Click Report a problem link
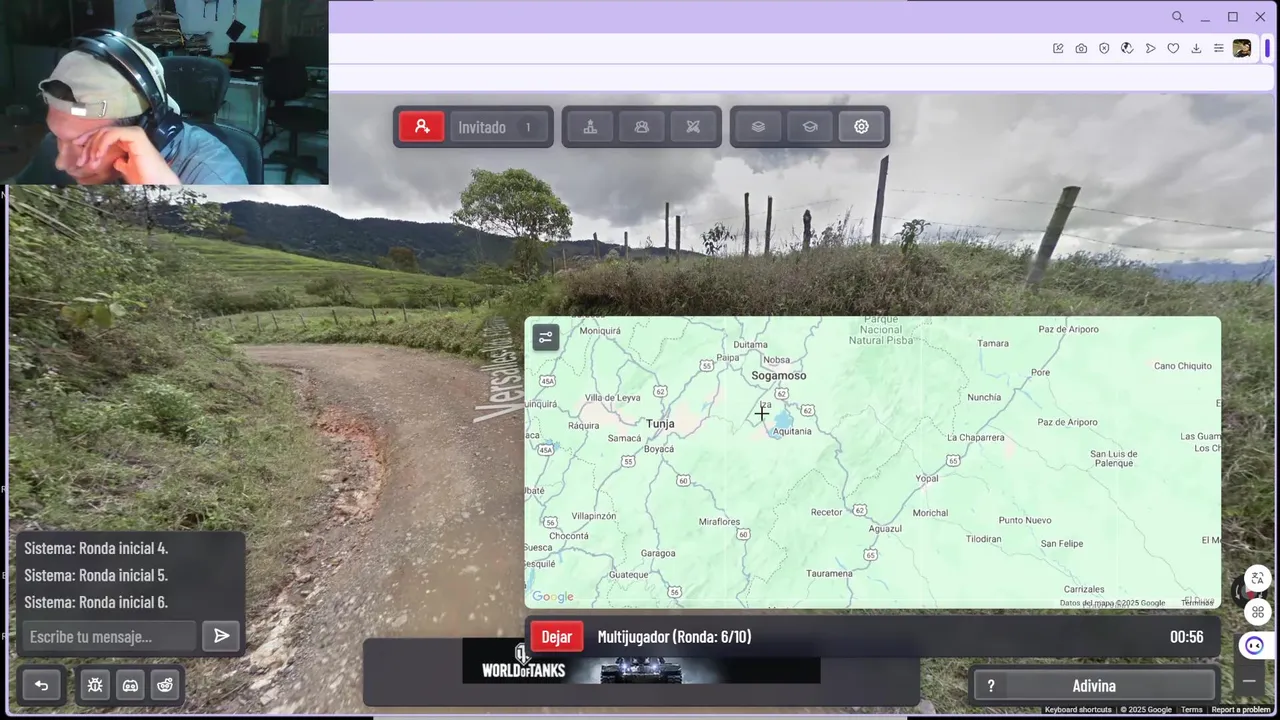The image size is (1280, 720). click(1240, 710)
